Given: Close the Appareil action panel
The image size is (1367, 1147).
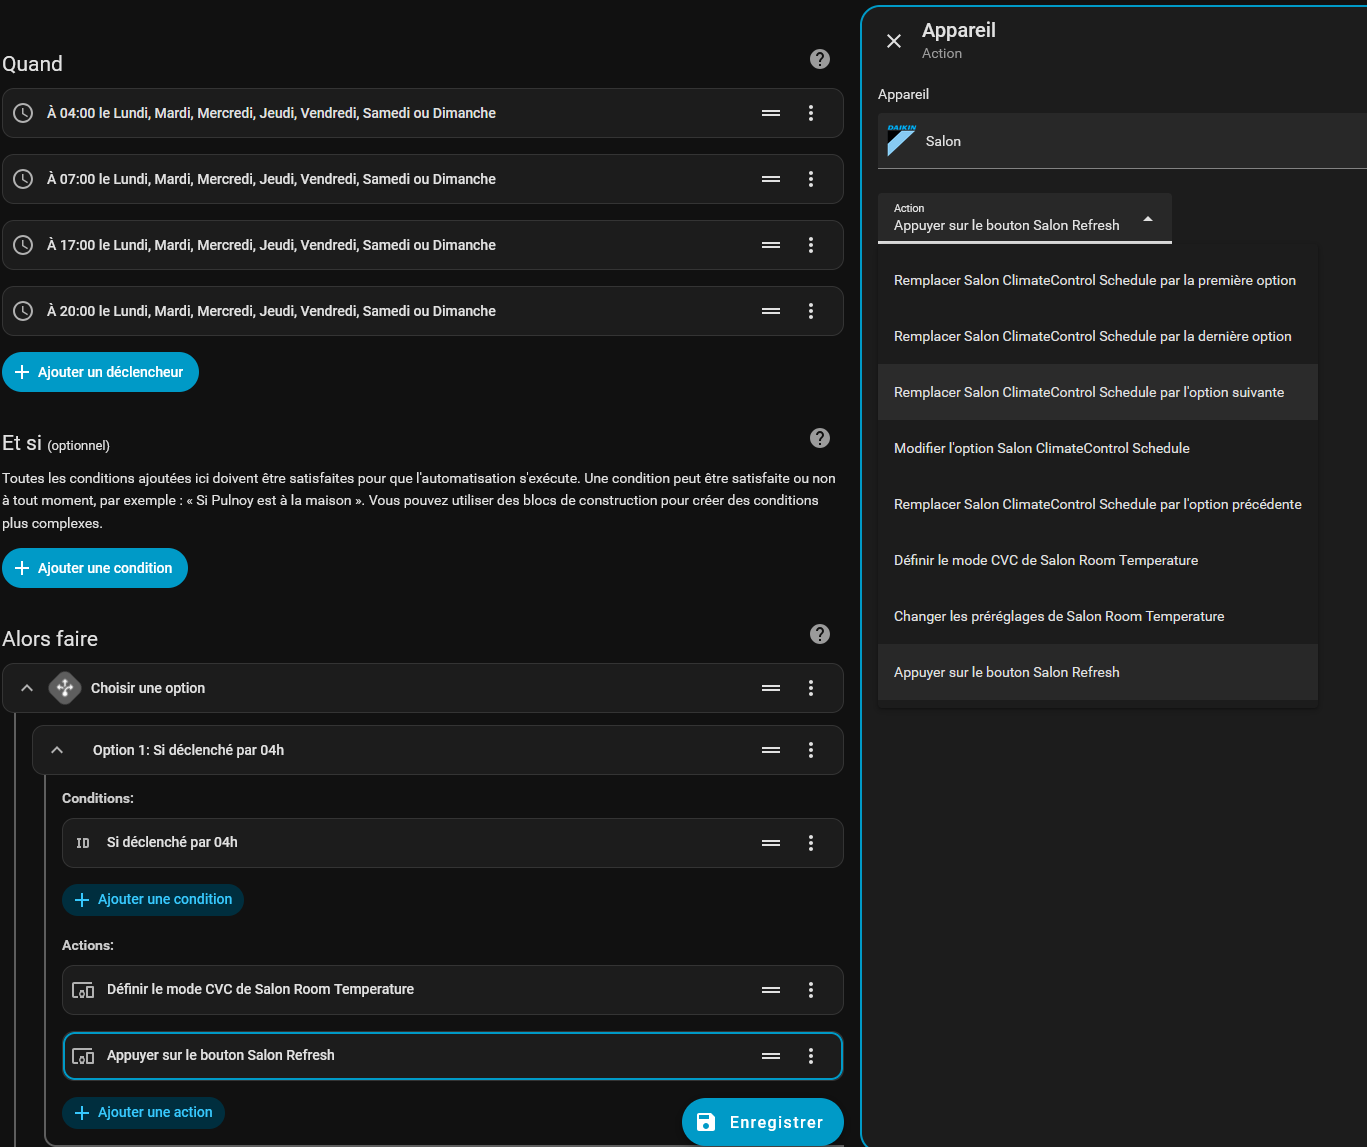Looking at the screenshot, I should tap(894, 41).
